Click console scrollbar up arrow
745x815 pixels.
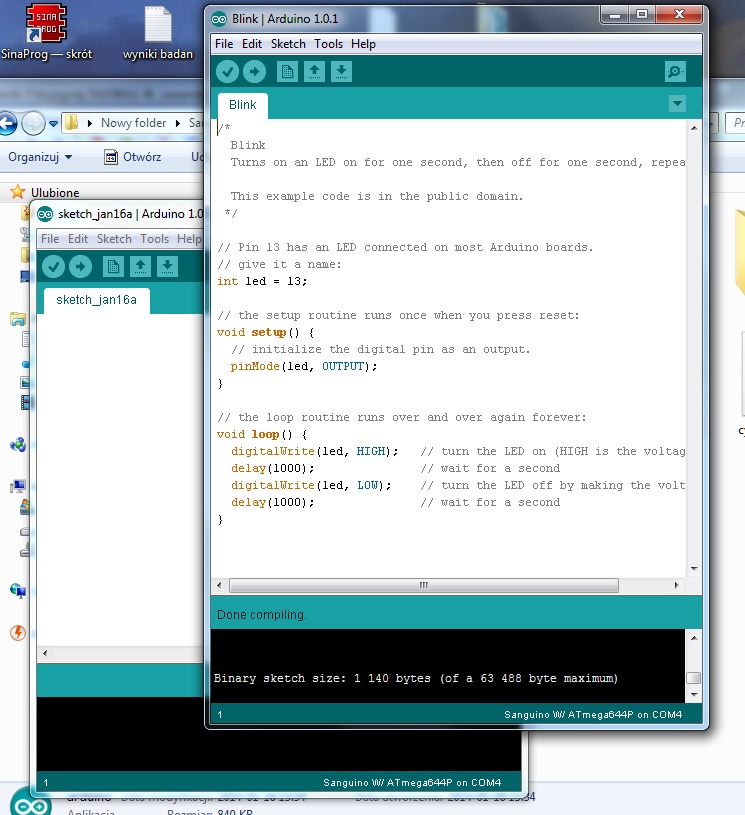694,637
